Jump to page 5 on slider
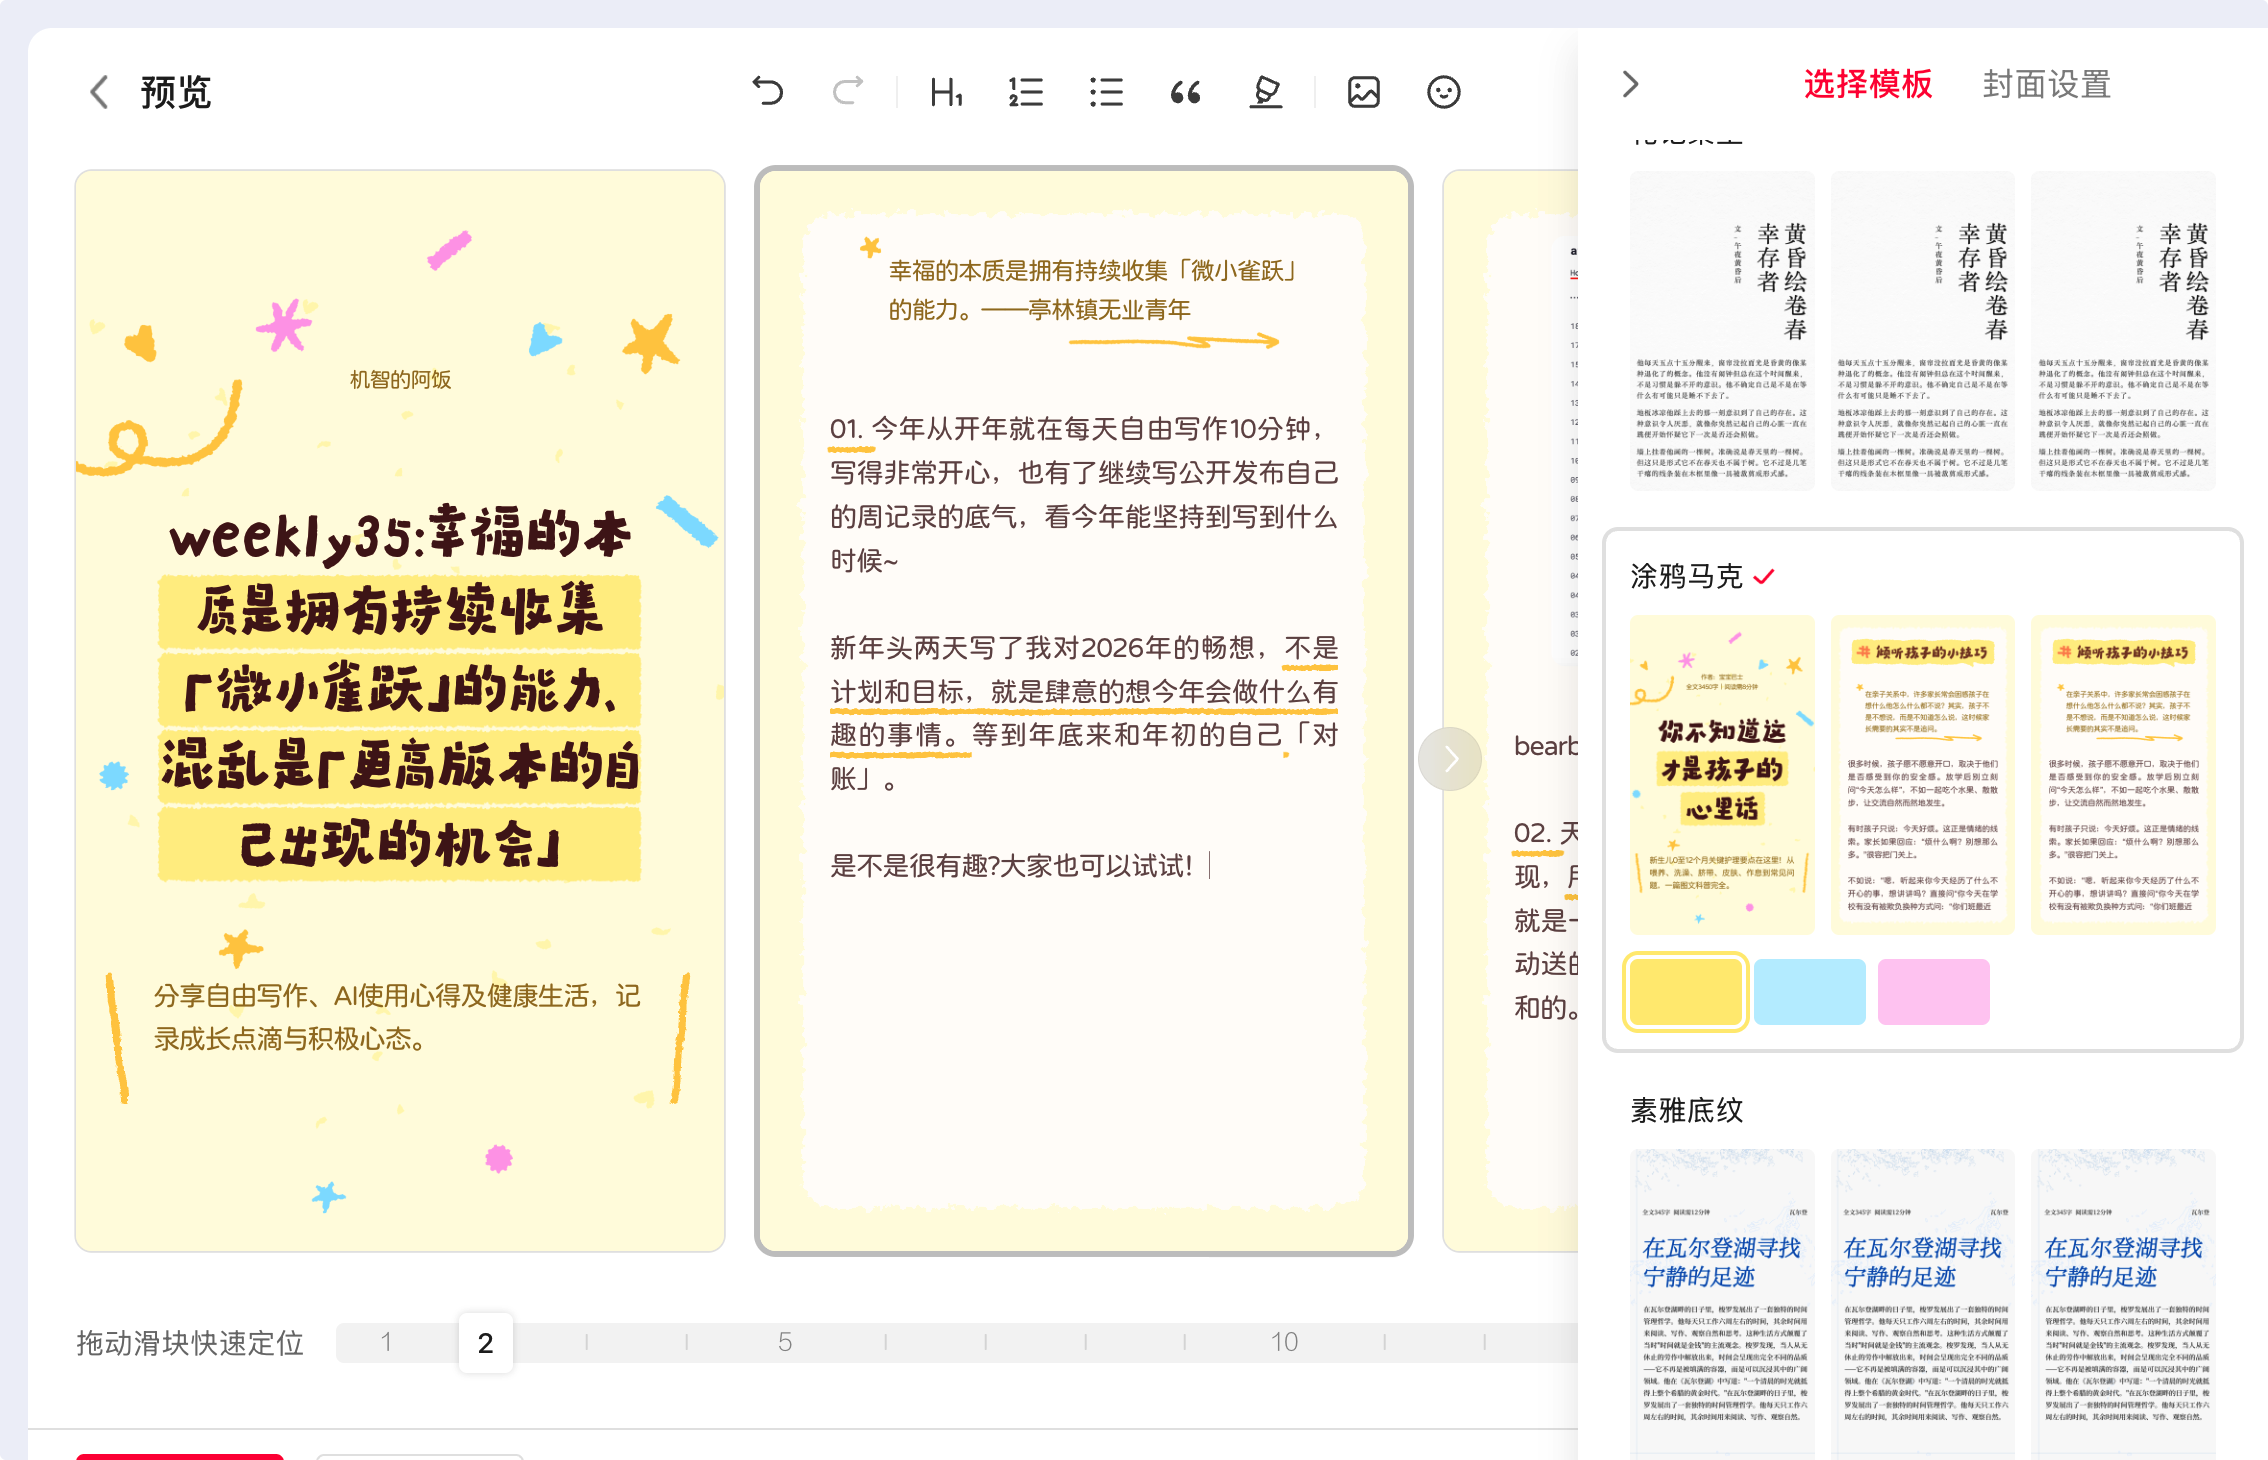This screenshot has width=2268, height=1460. (x=785, y=1342)
